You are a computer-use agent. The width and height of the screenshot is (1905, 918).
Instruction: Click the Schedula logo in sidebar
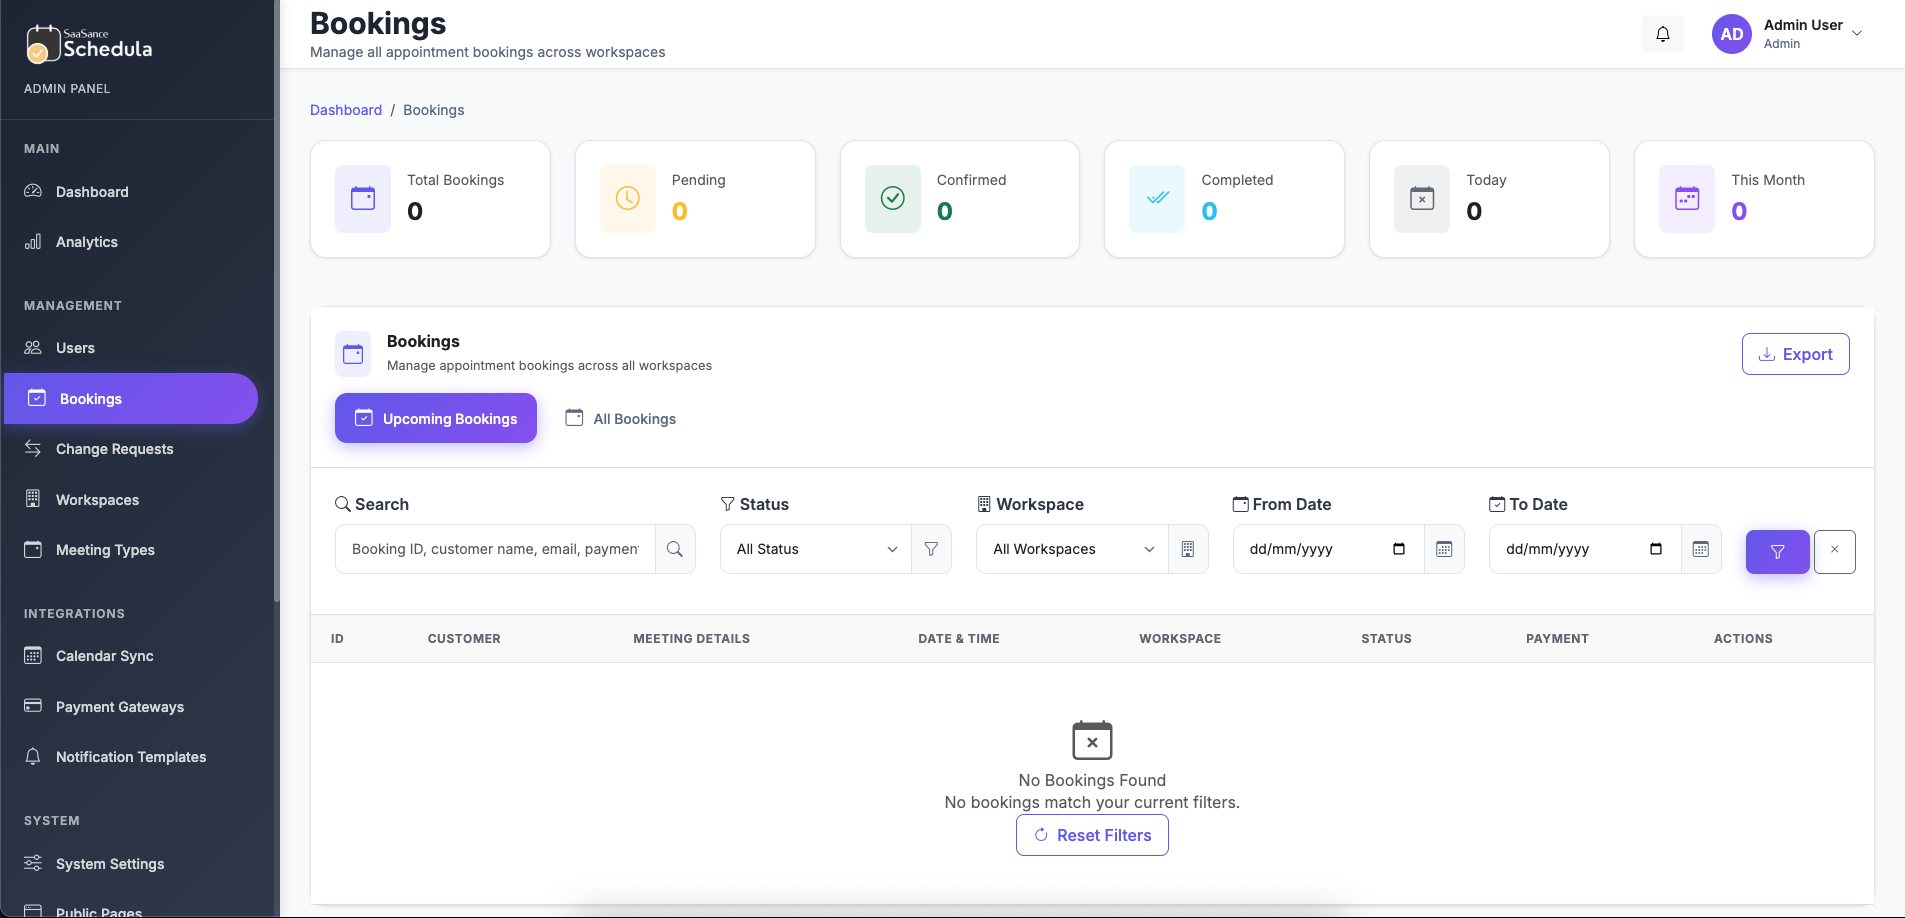(88, 44)
